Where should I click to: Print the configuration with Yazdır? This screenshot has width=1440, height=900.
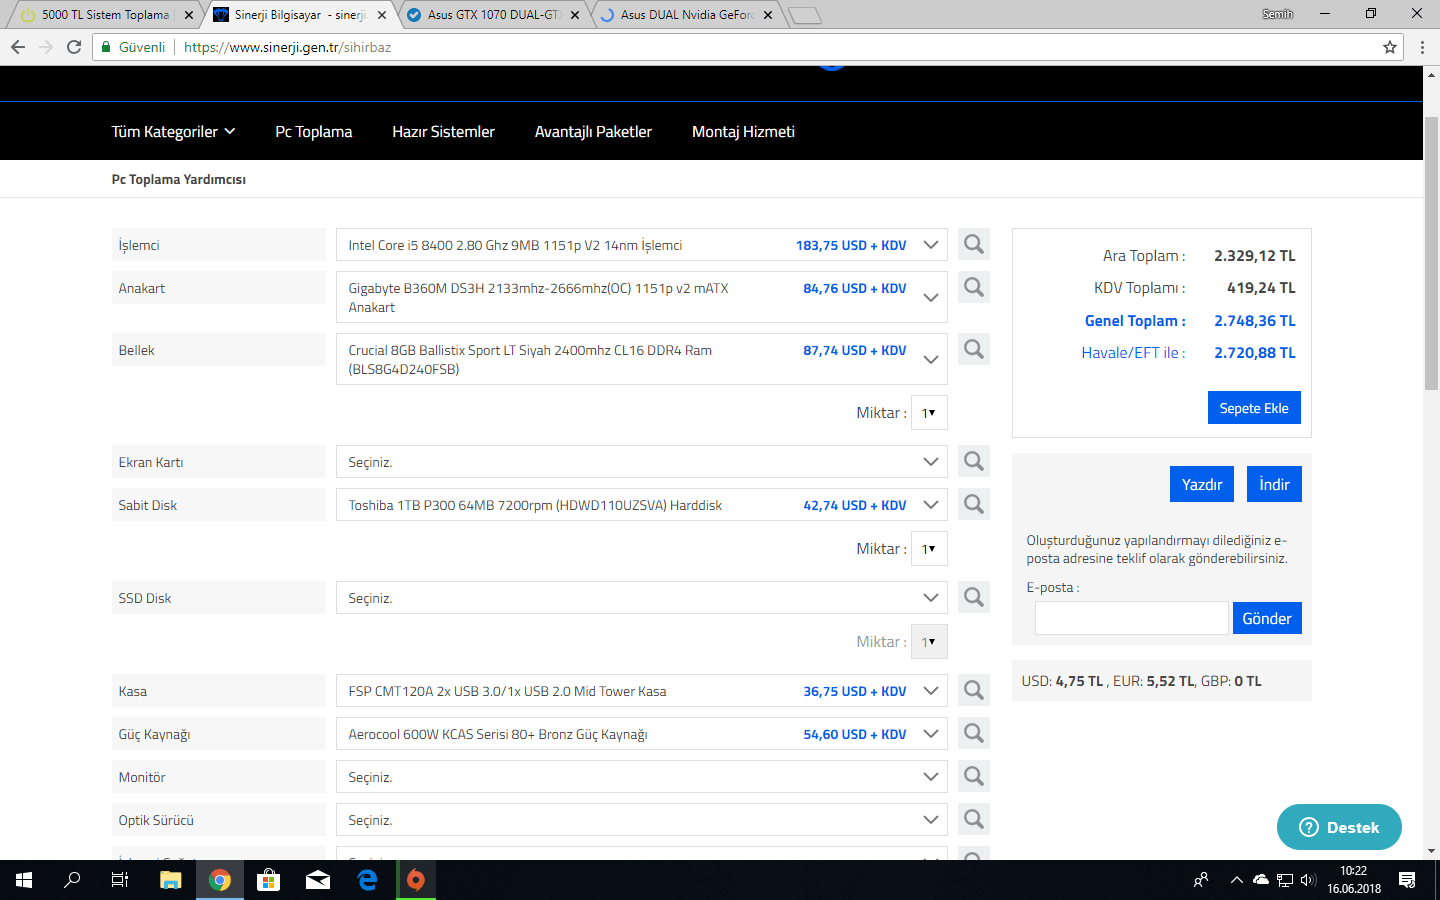(x=1202, y=484)
